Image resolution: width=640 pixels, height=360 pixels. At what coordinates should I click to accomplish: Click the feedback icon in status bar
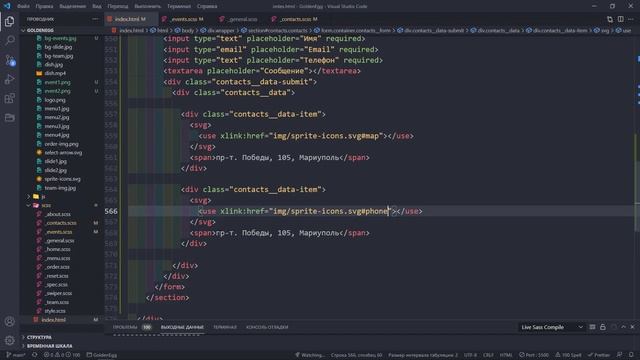click(620, 355)
